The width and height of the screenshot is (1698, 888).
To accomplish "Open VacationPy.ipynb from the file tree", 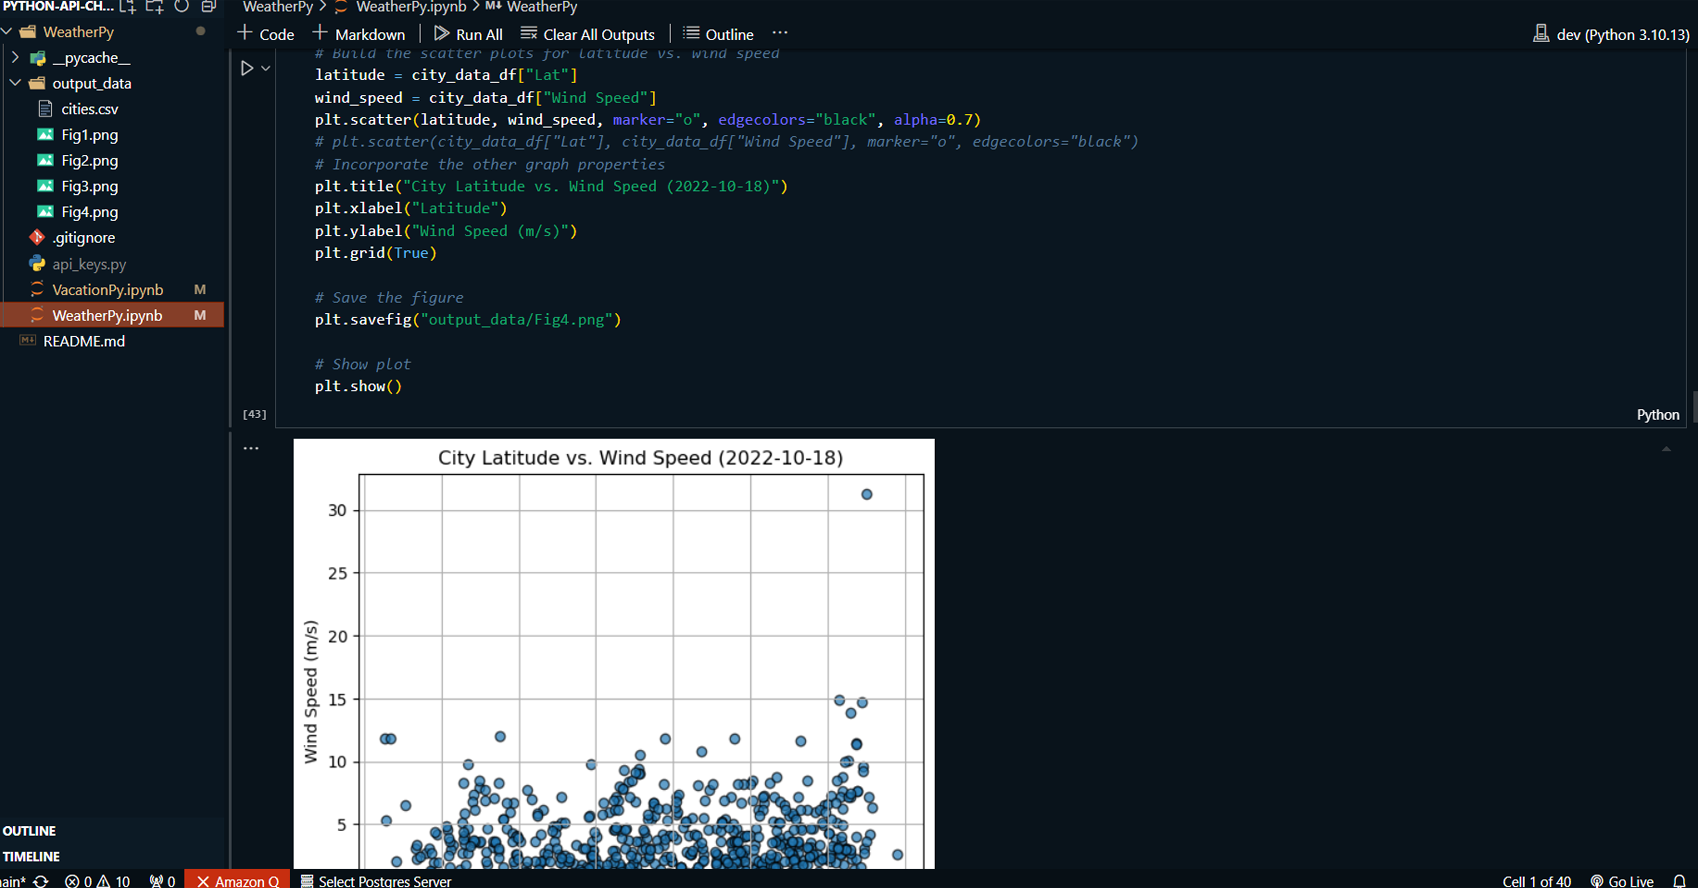I will [x=107, y=290].
